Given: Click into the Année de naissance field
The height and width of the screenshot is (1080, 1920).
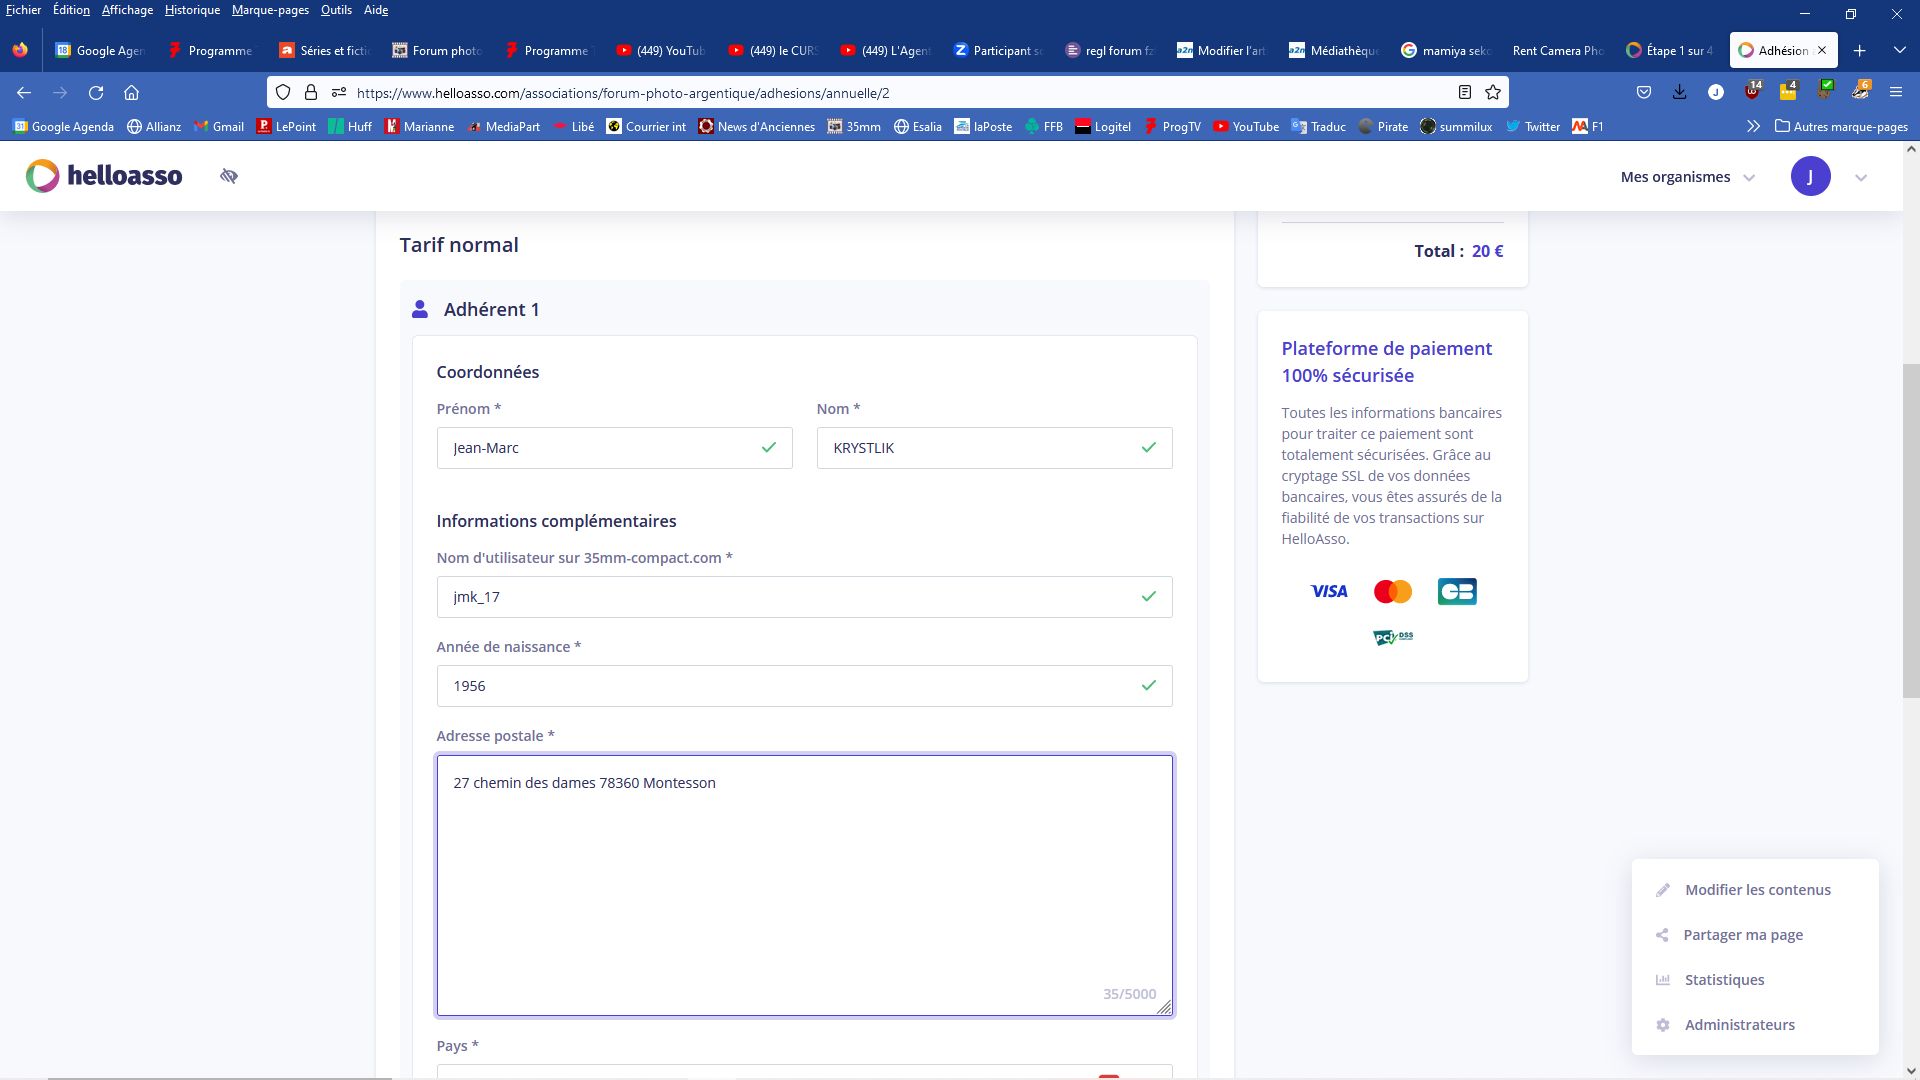Looking at the screenshot, I should pos(804,686).
